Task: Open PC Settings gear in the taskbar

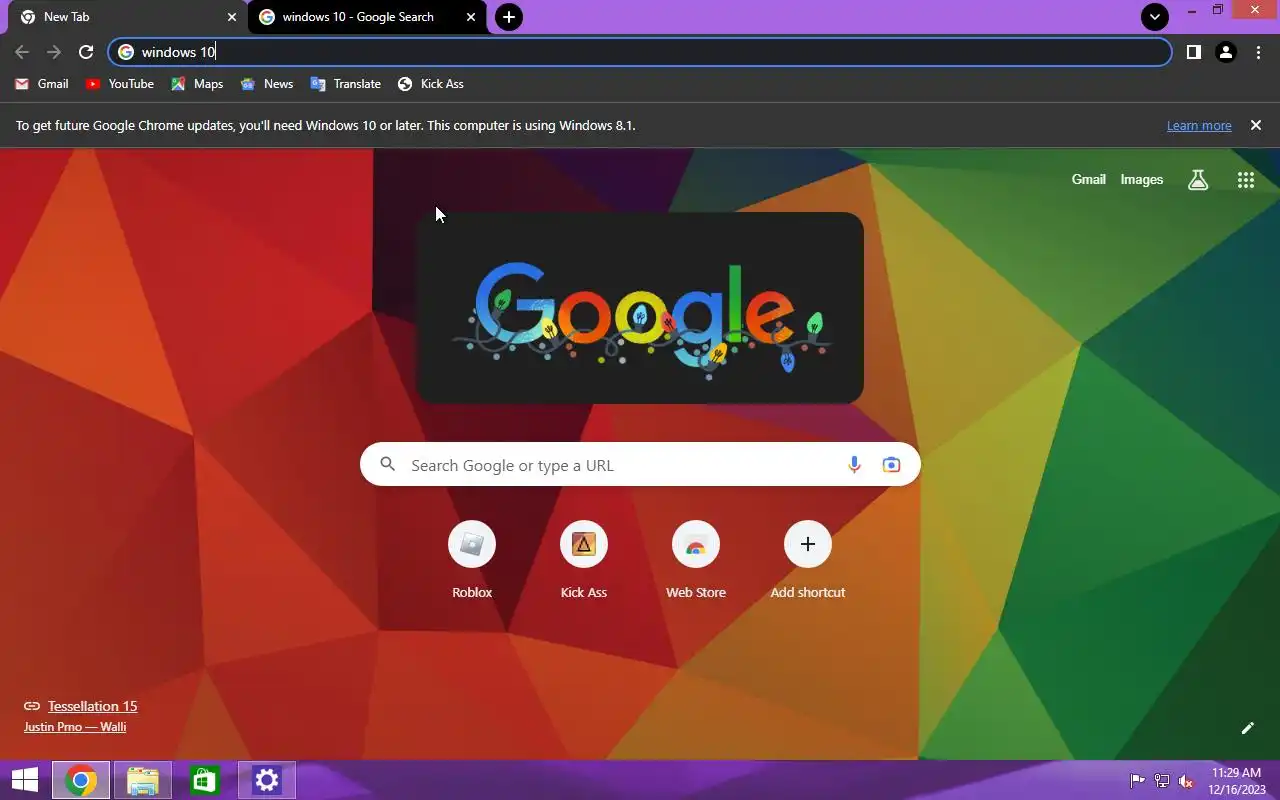Action: 267,781
